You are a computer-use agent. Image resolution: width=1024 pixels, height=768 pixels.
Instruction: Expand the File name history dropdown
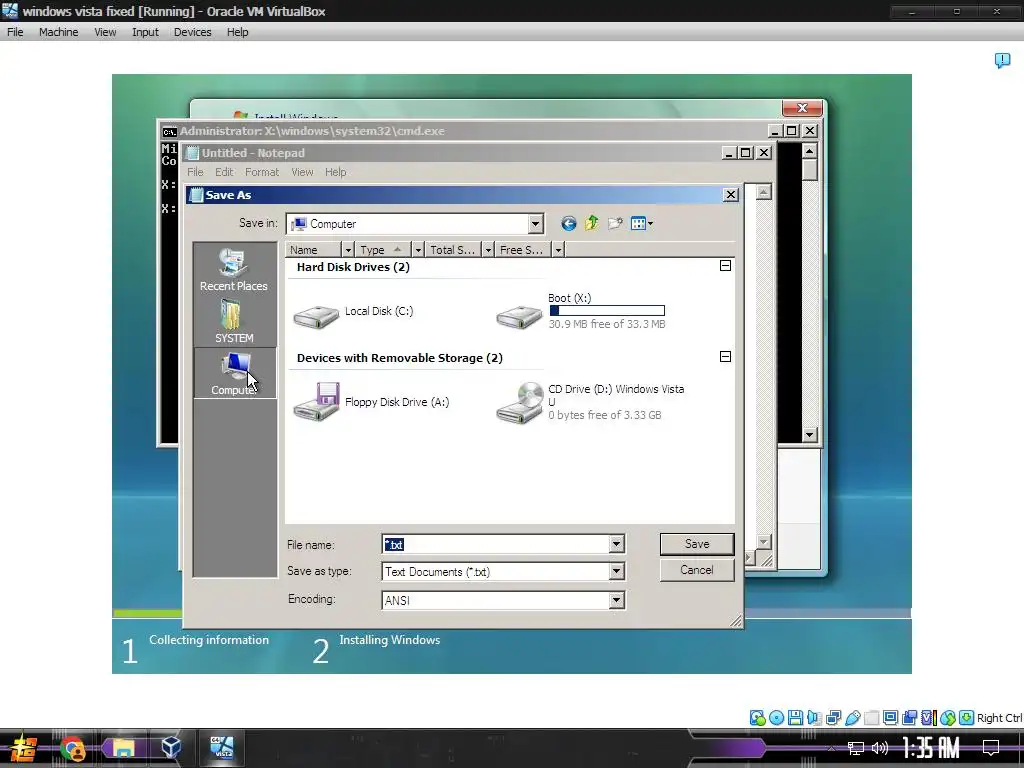click(x=616, y=544)
